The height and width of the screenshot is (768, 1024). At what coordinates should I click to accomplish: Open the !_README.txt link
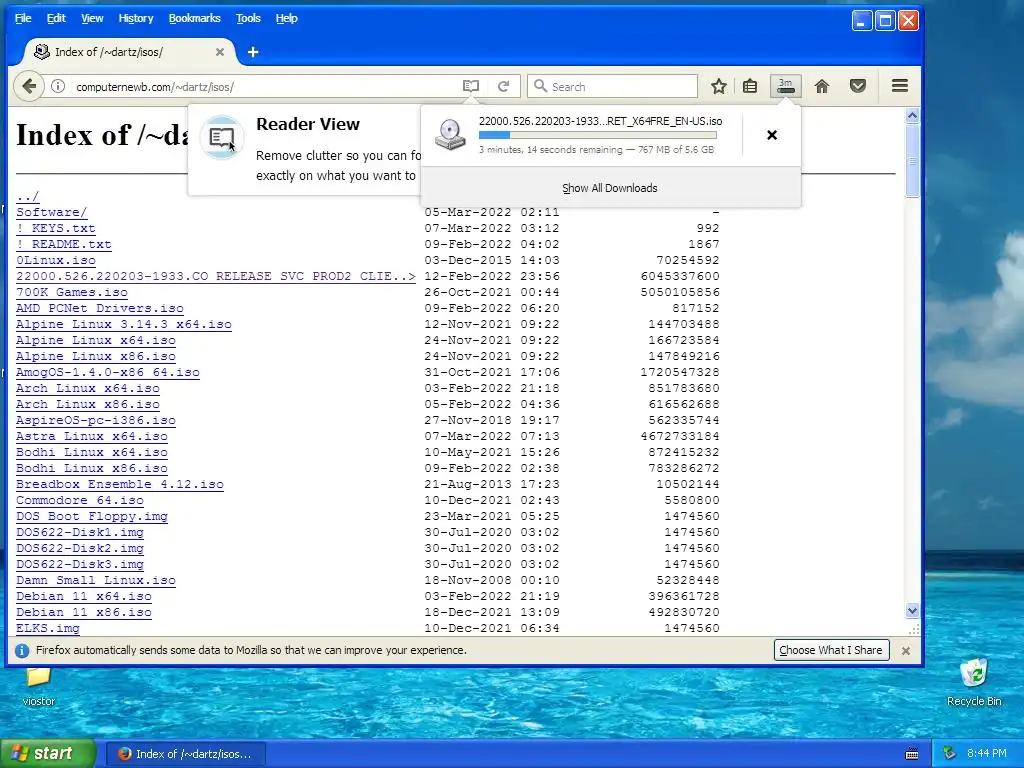[x=63, y=244]
